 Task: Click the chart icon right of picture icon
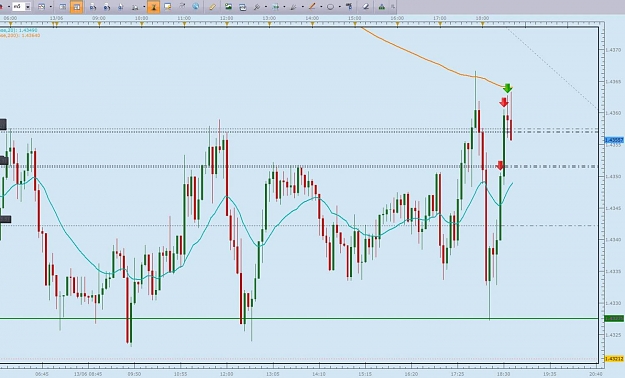click(x=242, y=7)
